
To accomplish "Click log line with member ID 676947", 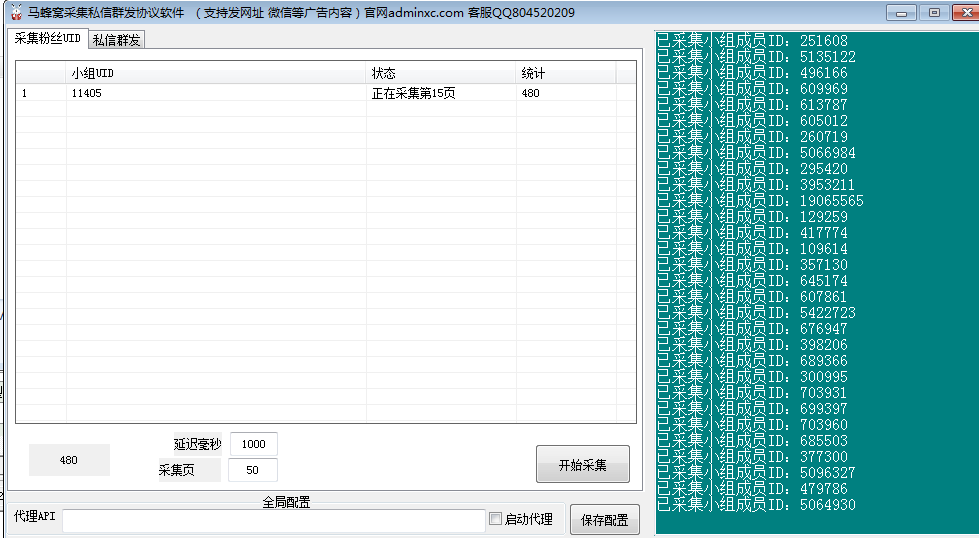I will coord(752,329).
